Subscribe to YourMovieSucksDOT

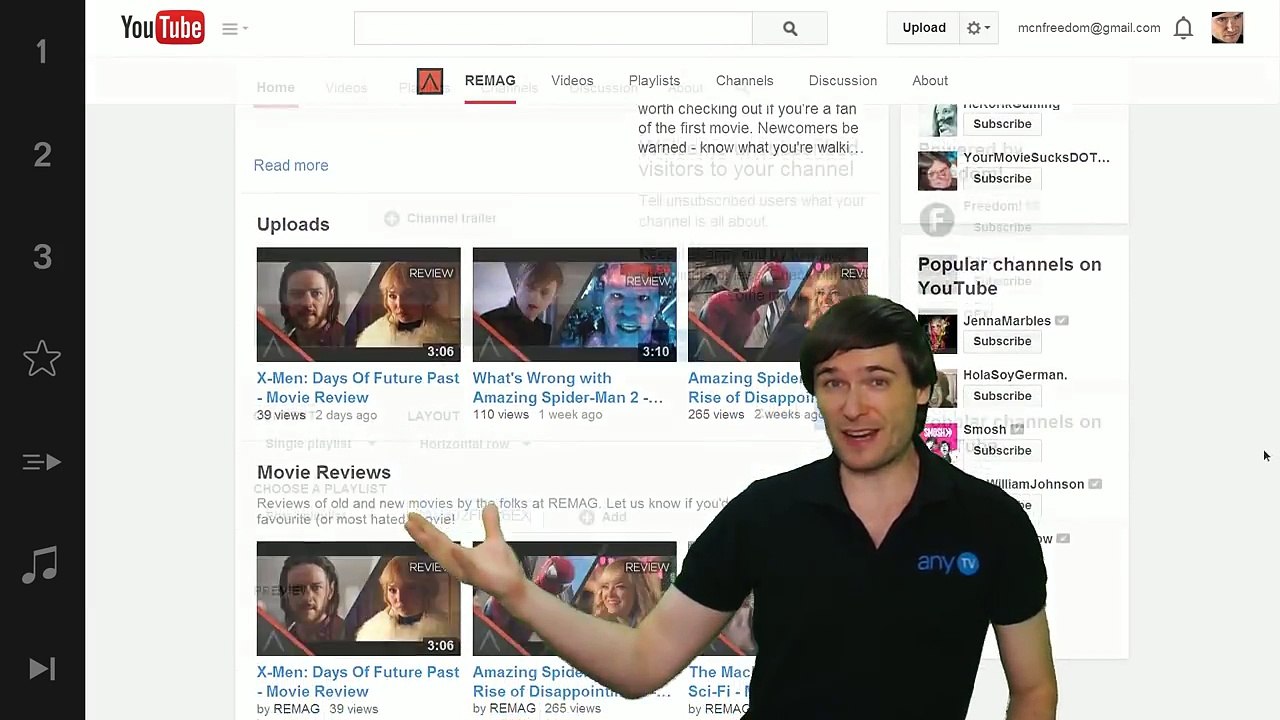coord(1002,178)
